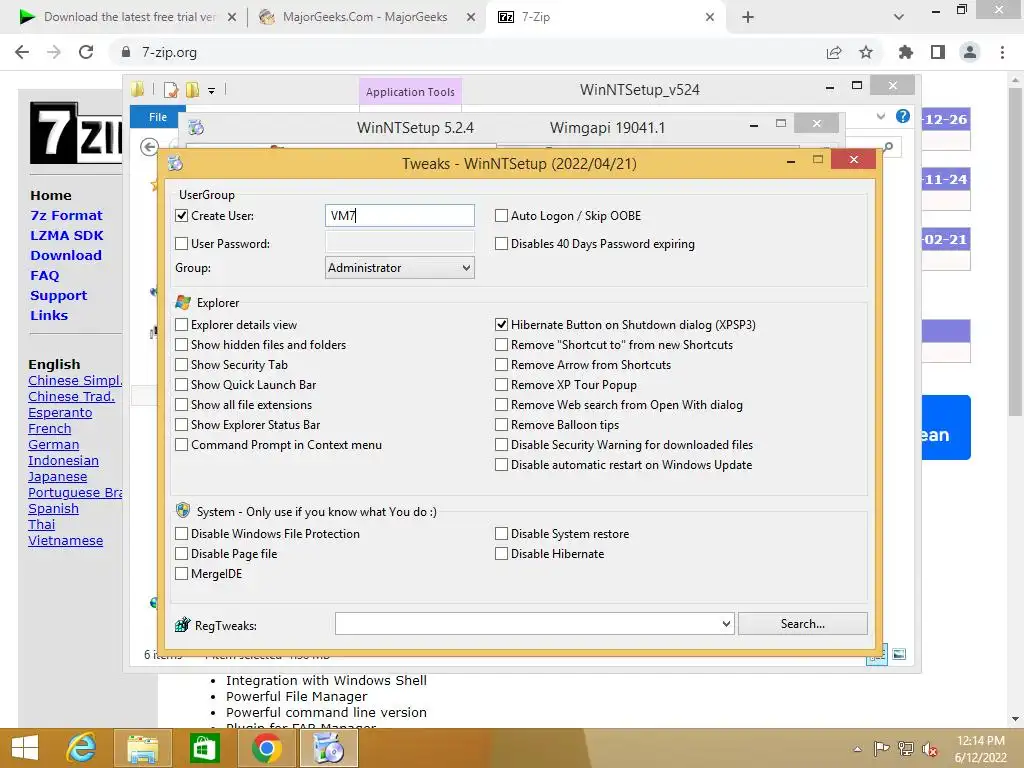Click the network tray icon
1024x768 pixels.
coord(905,748)
